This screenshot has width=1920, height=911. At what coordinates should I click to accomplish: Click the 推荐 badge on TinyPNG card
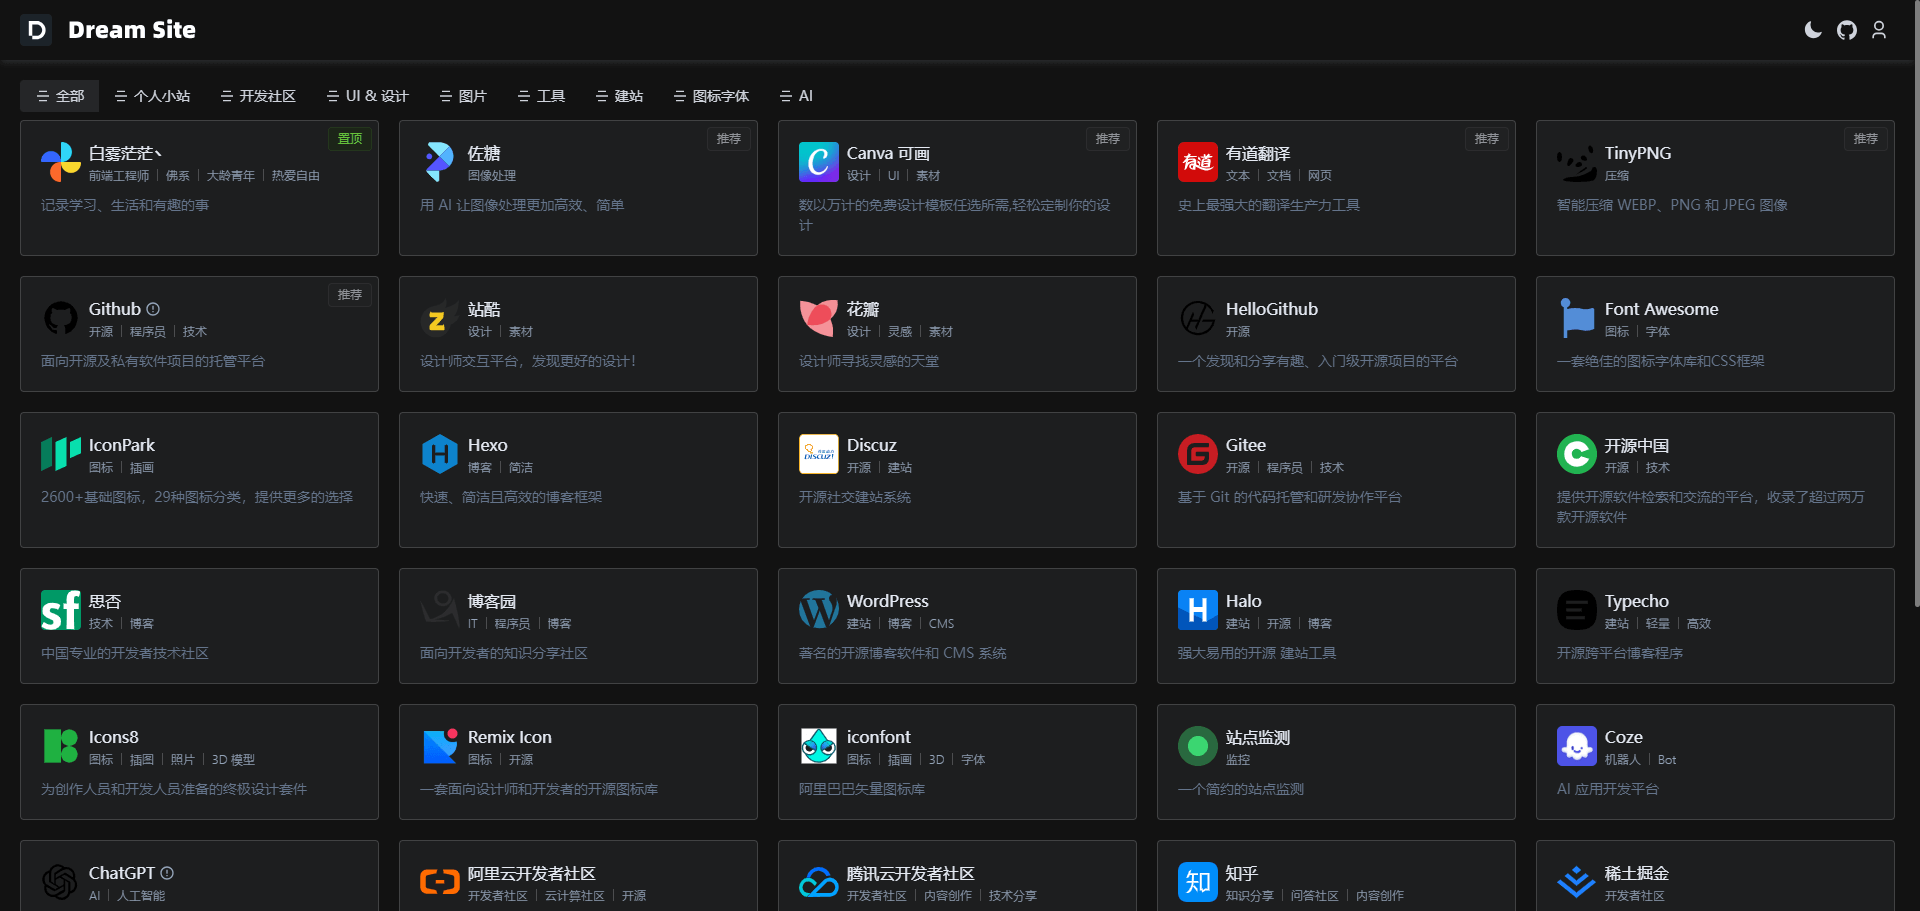[1866, 139]
